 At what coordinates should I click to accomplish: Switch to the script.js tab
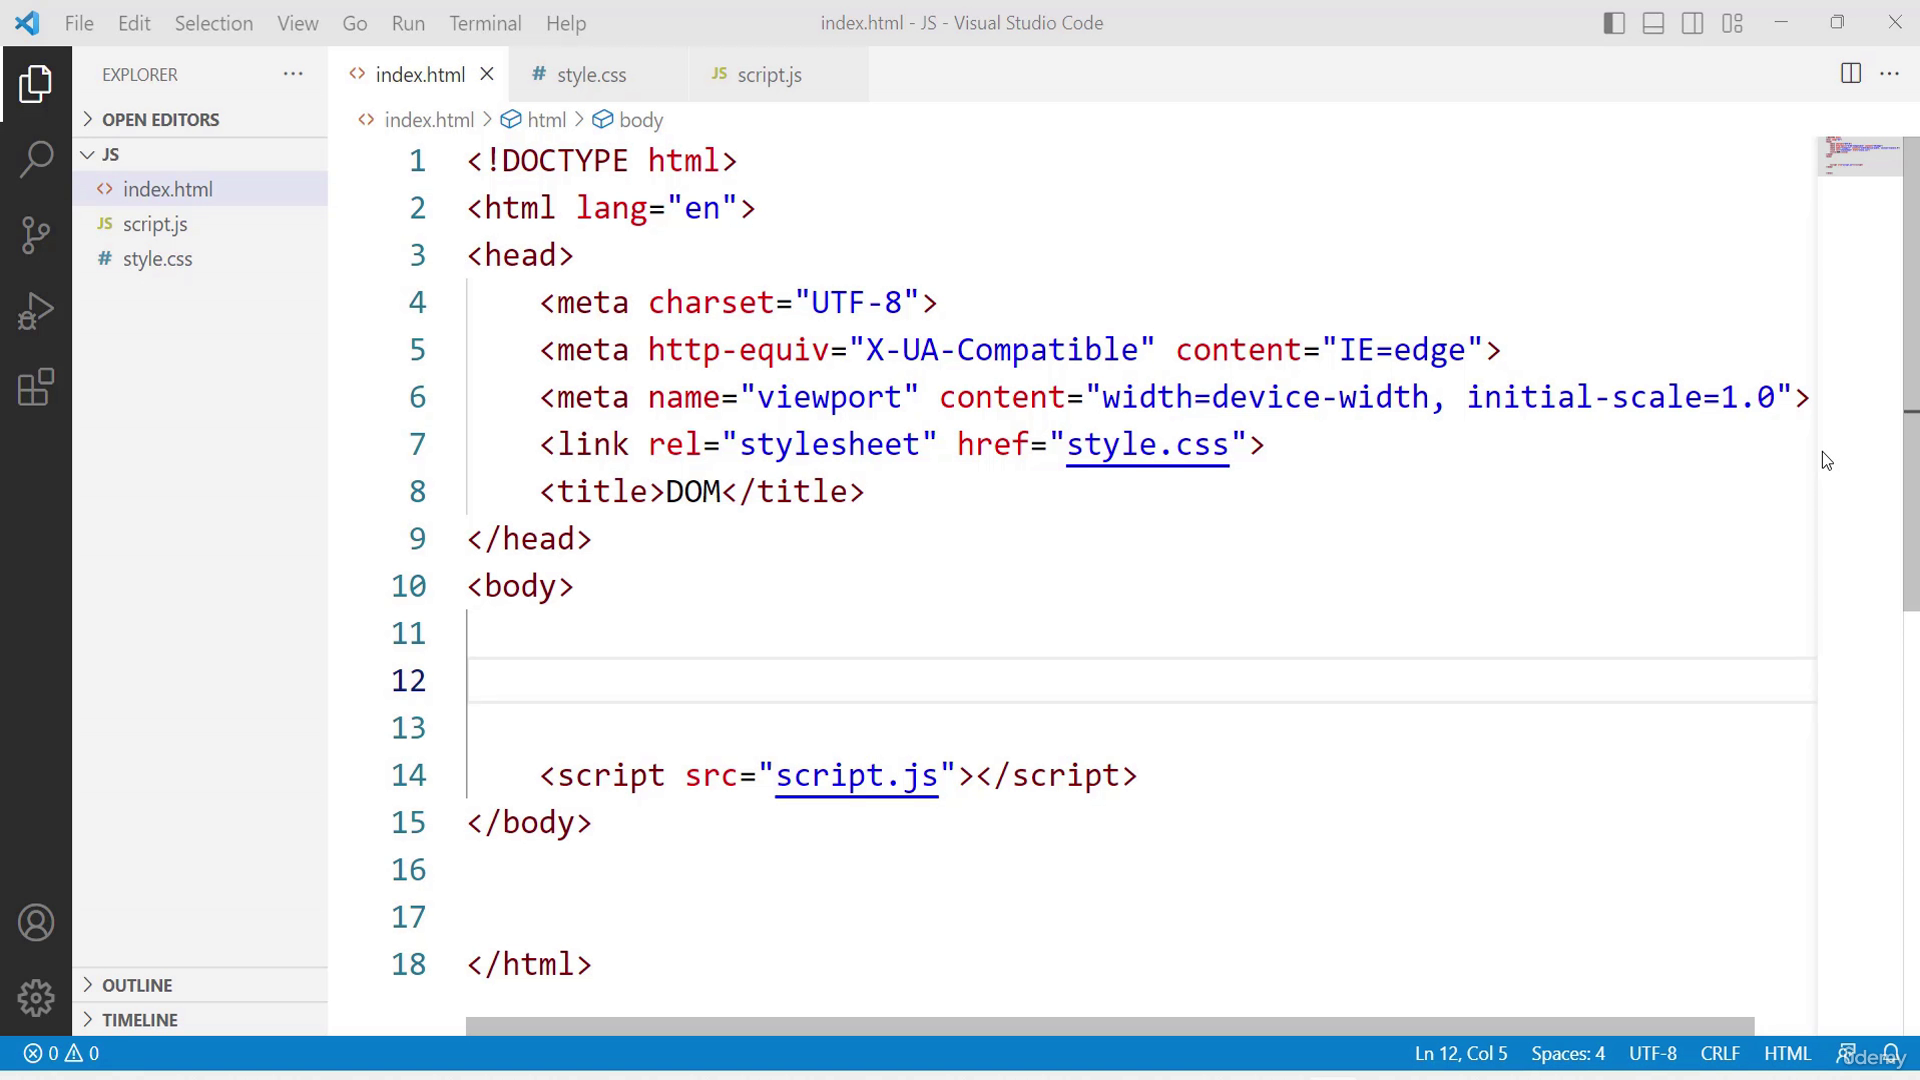[779, 75]
